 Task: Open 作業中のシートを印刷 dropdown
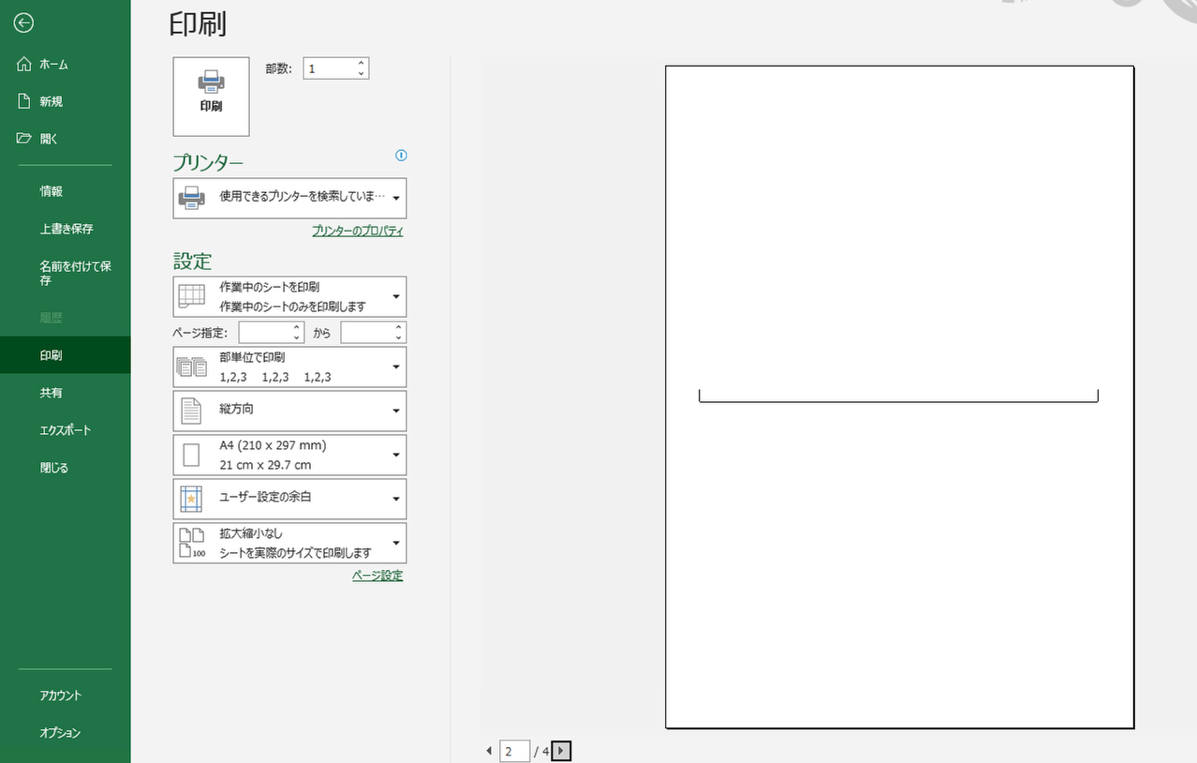(290, 297)
